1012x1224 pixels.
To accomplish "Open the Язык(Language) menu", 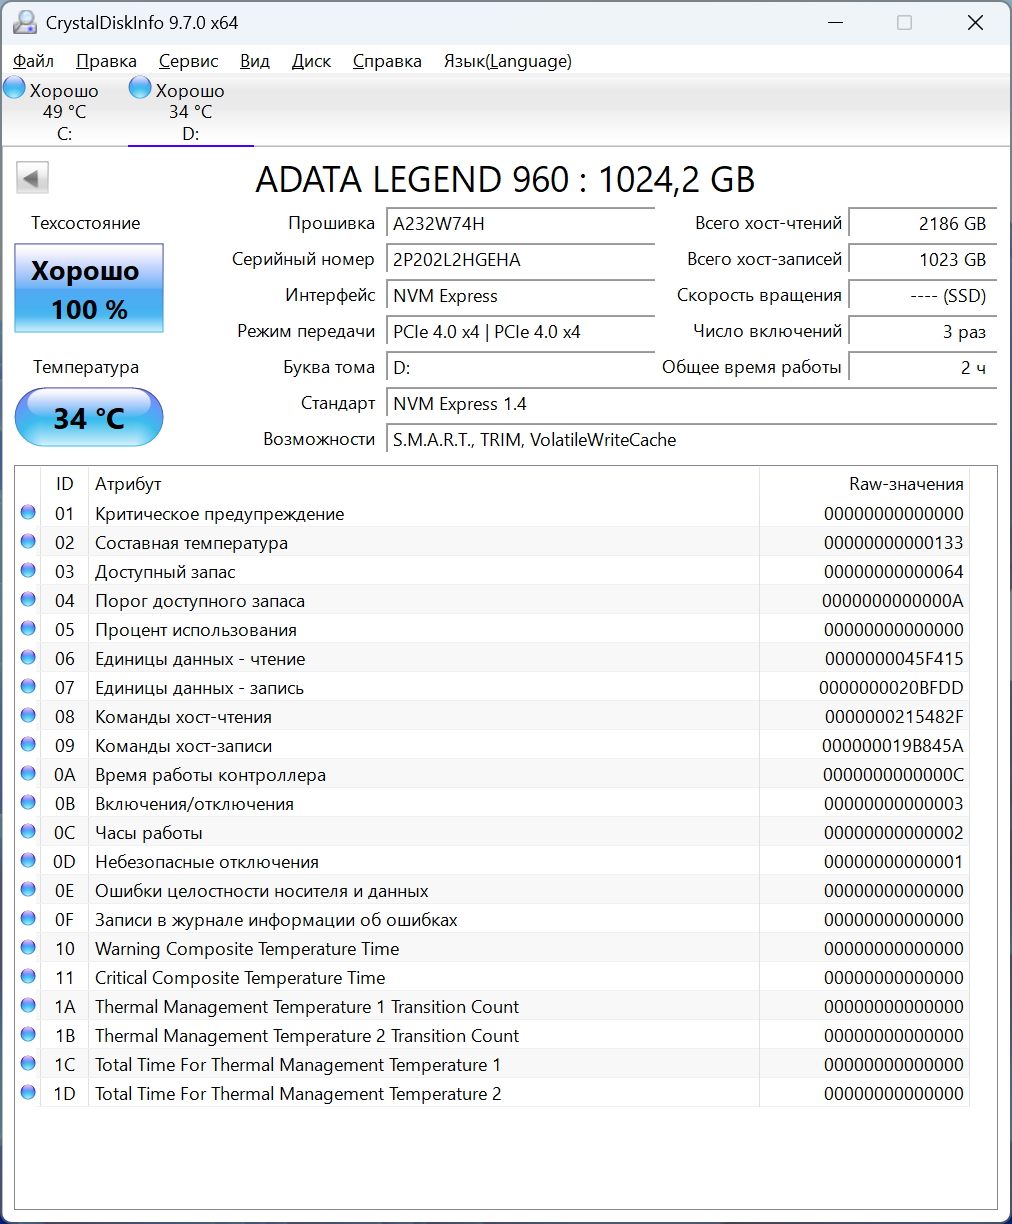I will [x=507, y=61].
